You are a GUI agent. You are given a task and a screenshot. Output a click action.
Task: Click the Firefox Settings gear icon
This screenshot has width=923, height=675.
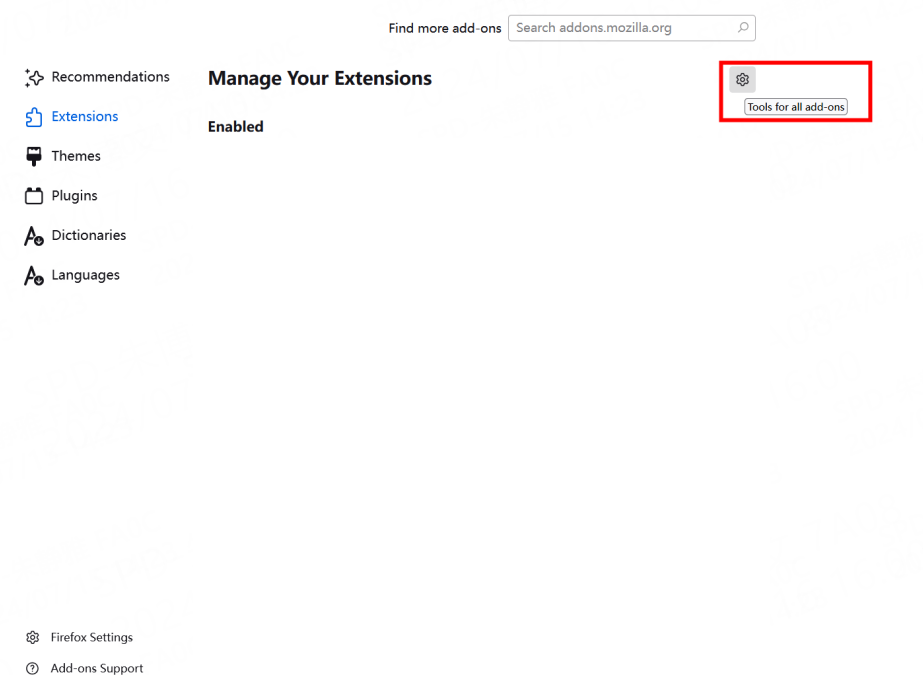pos(33,638)
